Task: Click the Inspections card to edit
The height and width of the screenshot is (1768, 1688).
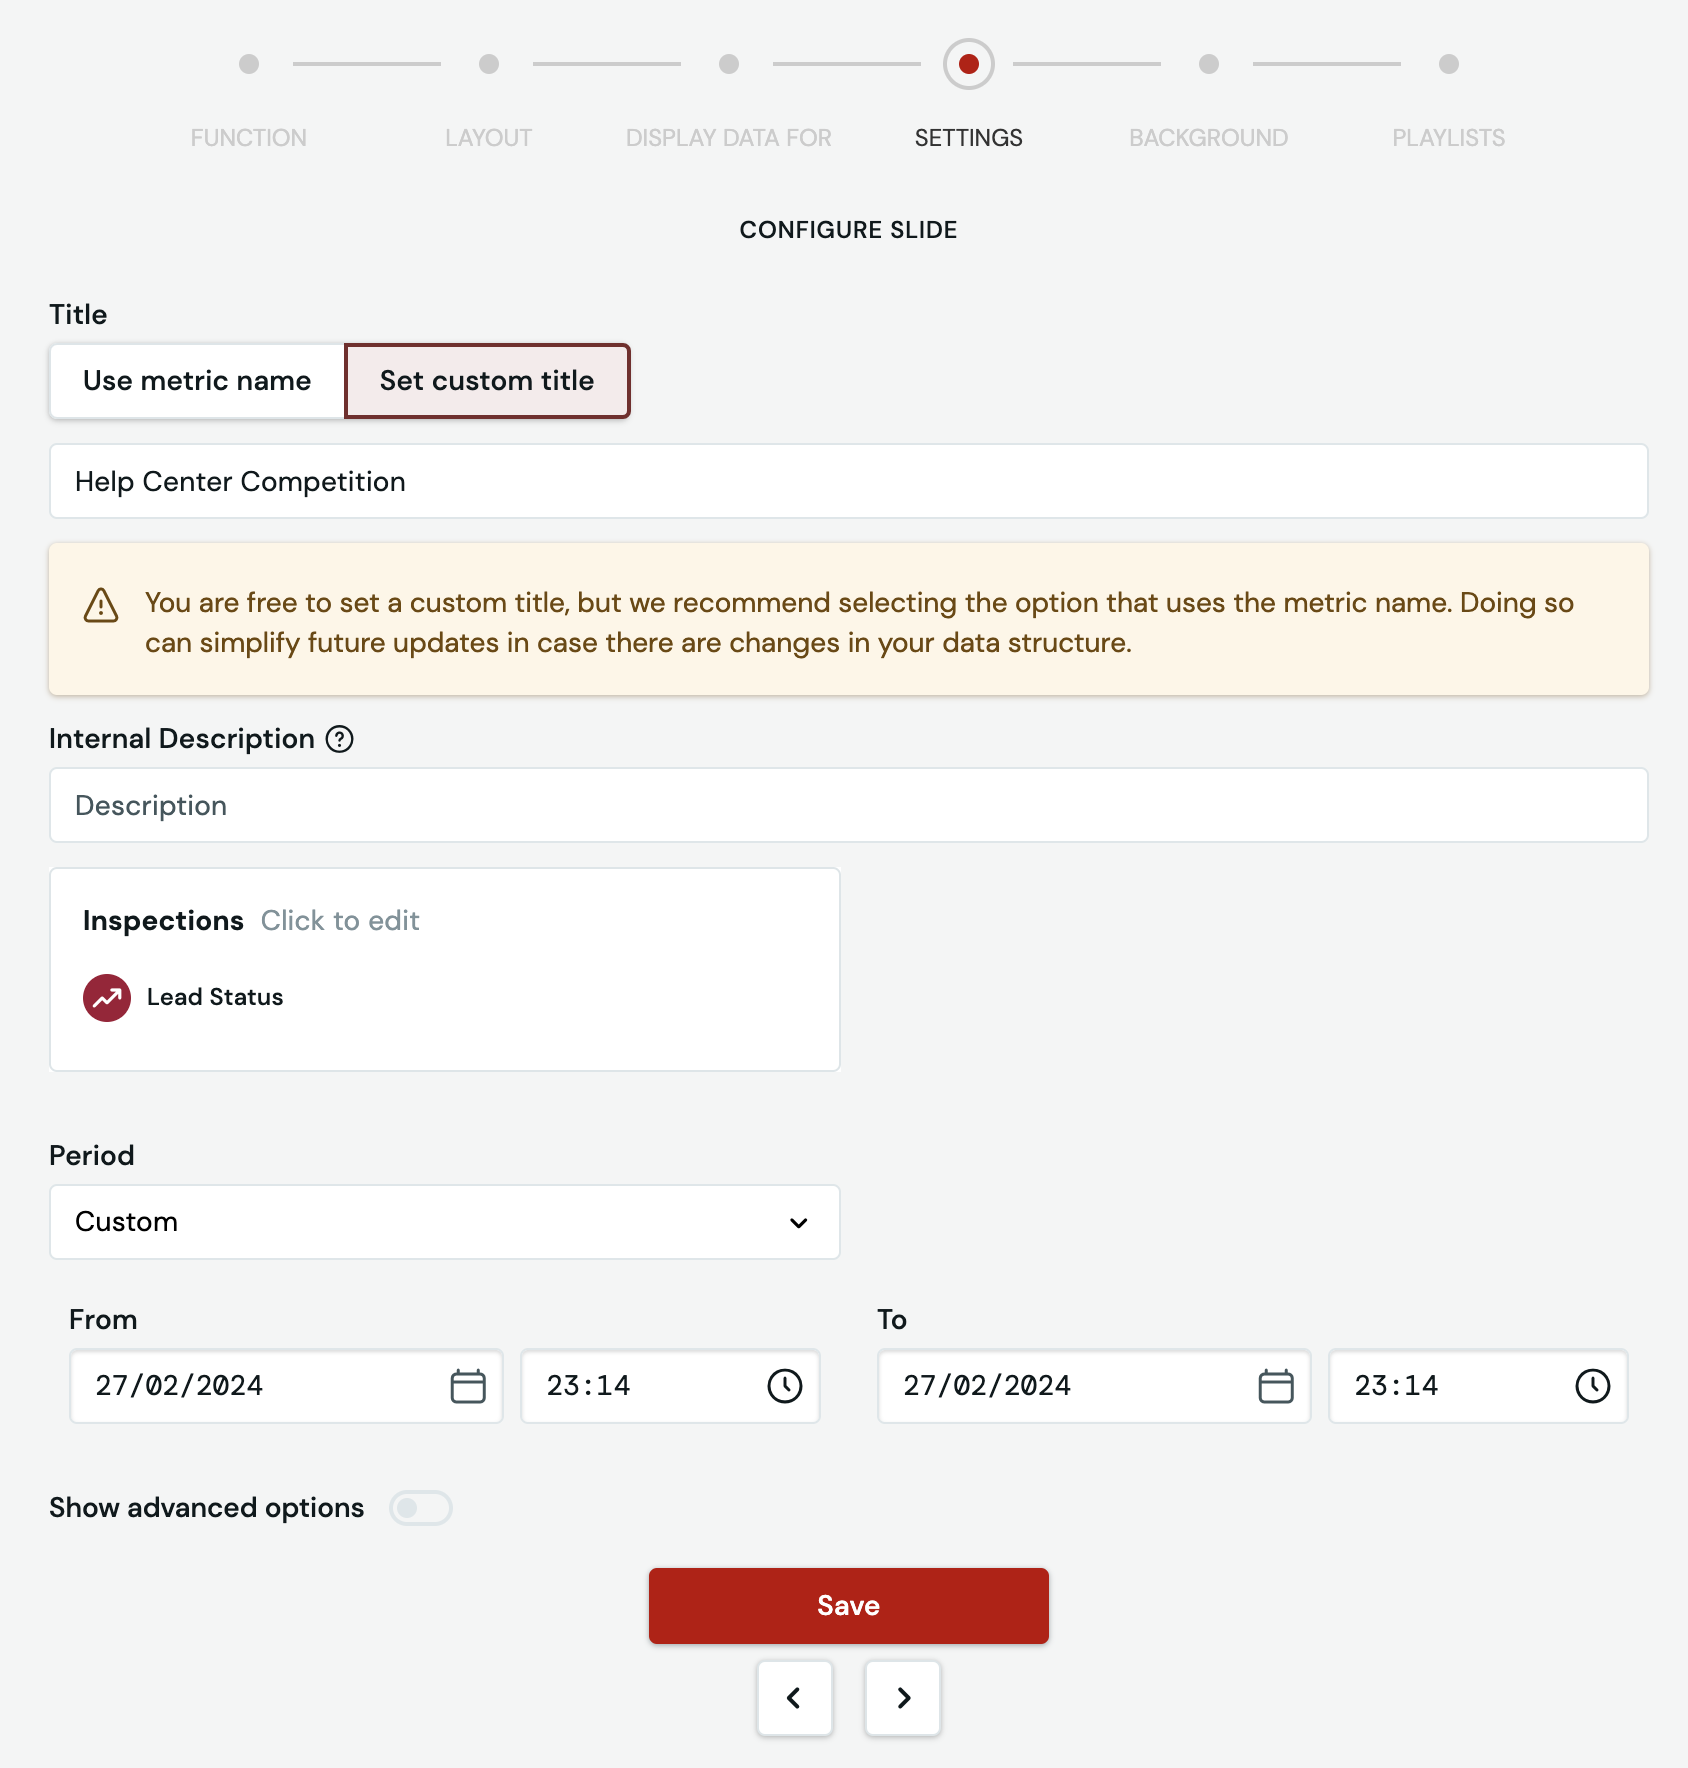Action: [x=445, y=970]
